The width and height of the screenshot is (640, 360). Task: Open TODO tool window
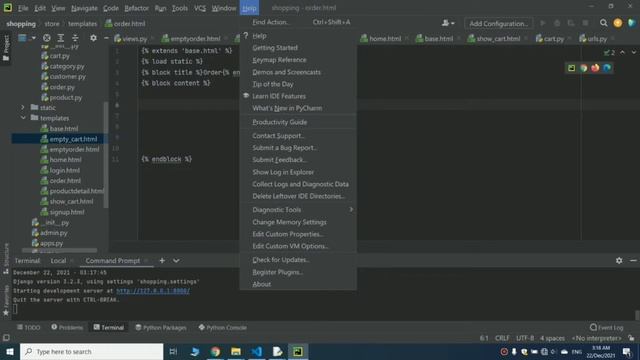point(29,328)
